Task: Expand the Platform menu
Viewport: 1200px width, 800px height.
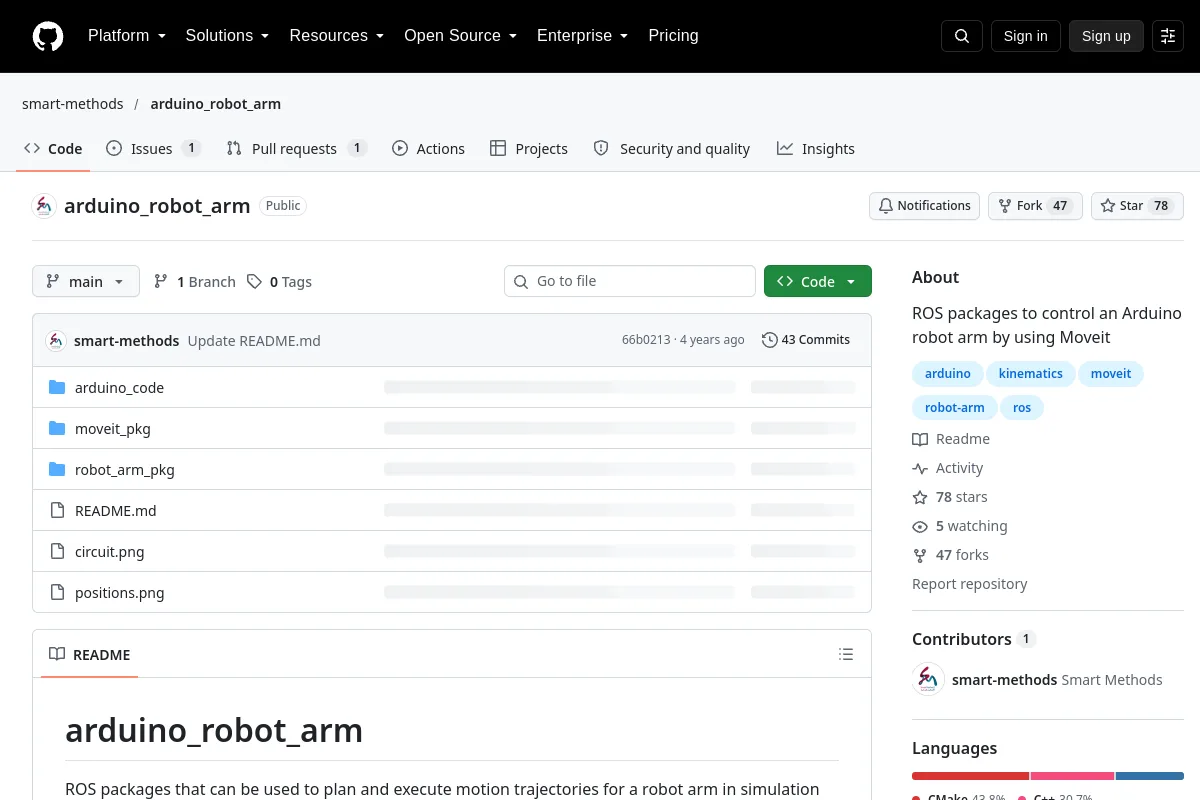Action: click(x=126, y=36)
